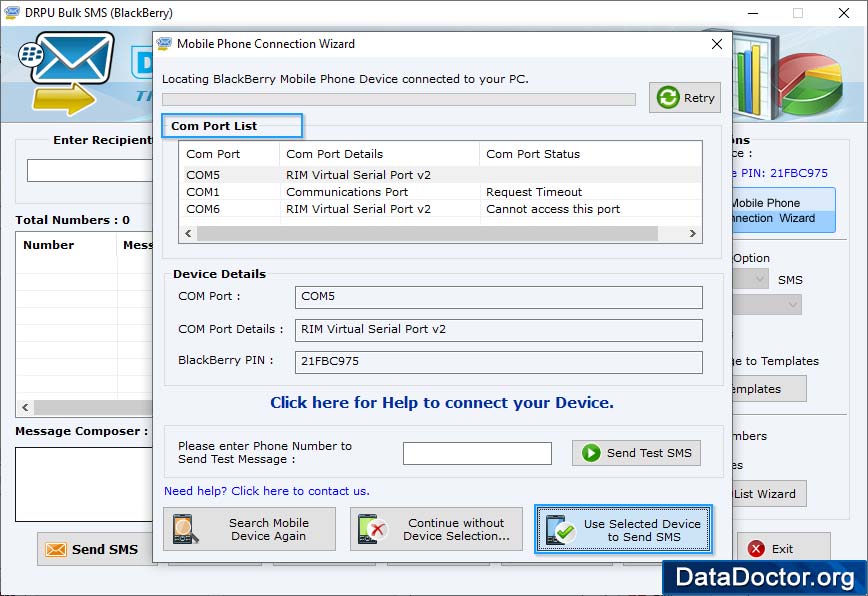Image resolution: width=868 pixels, height=596 pixels.
Task: Click the phone with green checkmark icon
Action: pyautogui.click(x=560, y=530)
